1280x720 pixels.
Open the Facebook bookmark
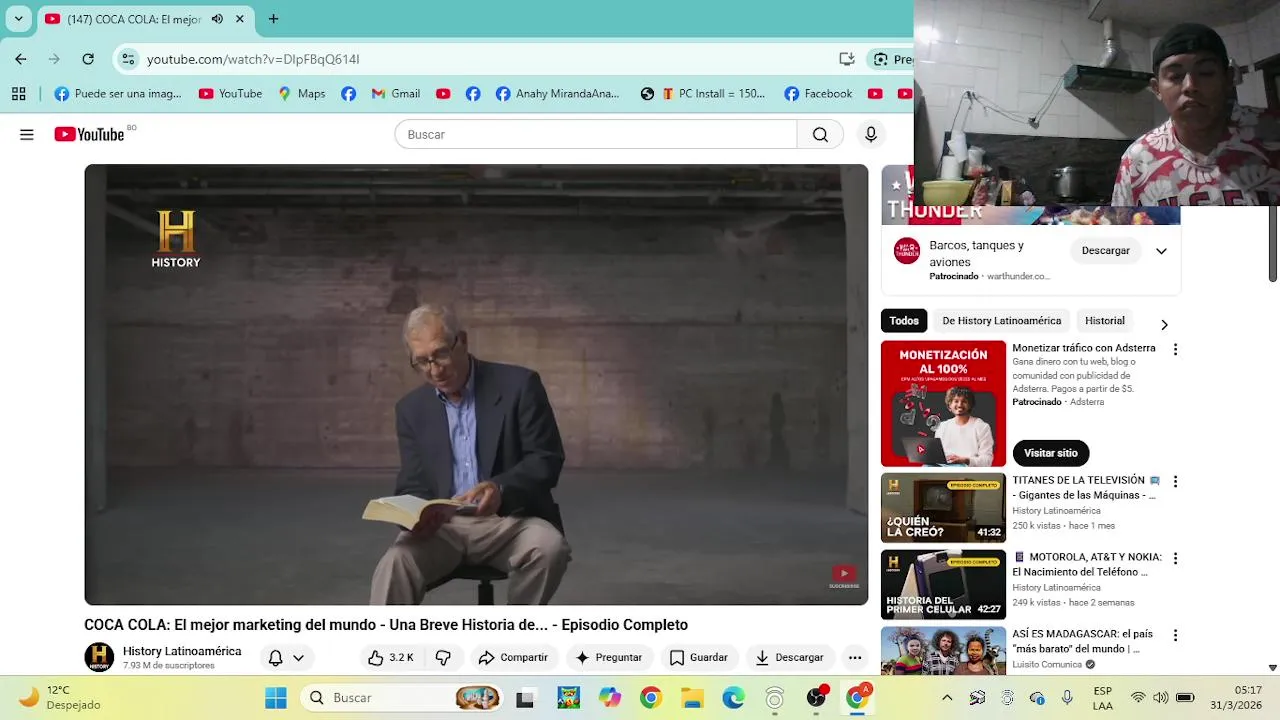point(818,93)
